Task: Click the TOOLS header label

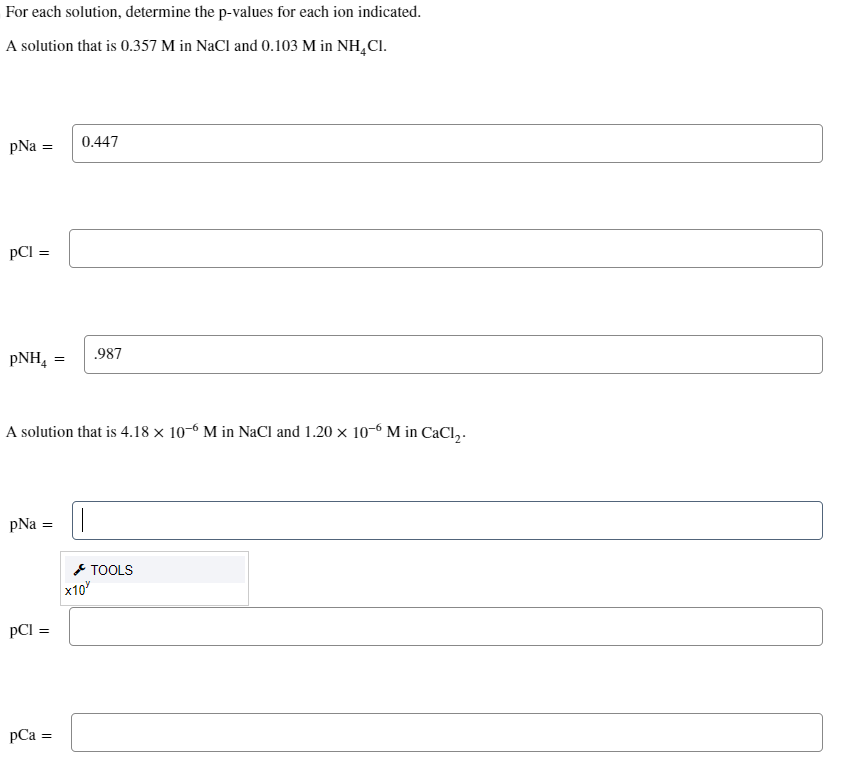Action: 111,570
